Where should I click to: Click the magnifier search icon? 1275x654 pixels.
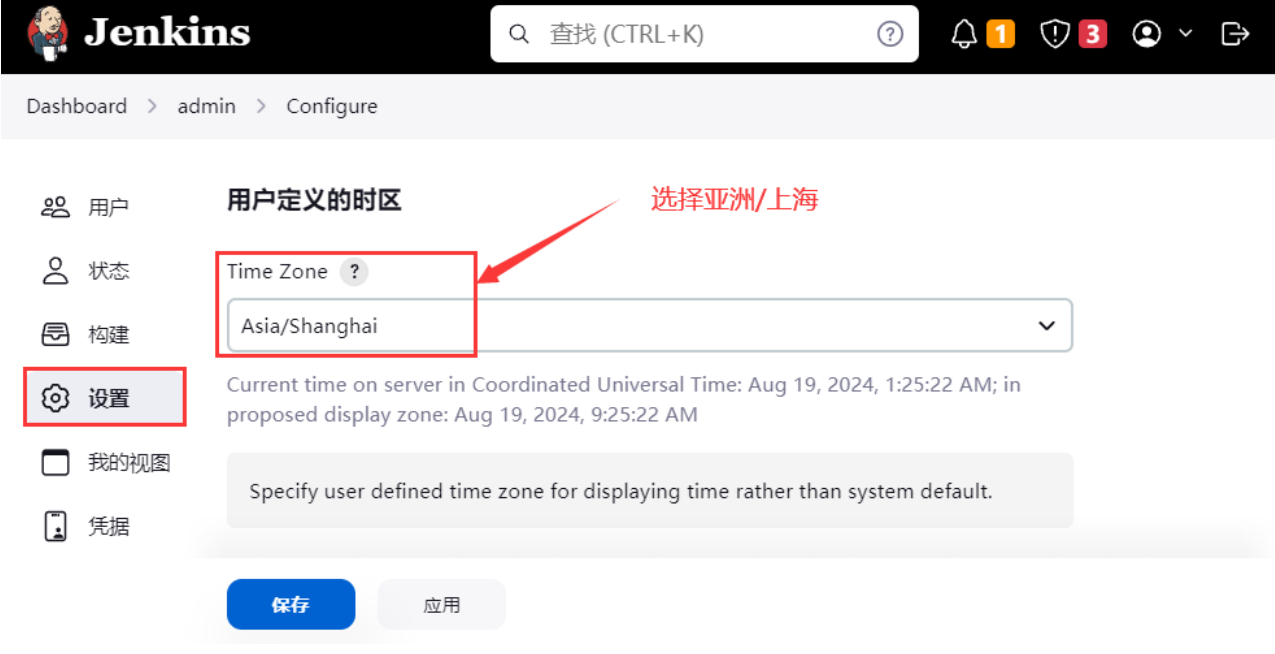click(x=519, y=34)
